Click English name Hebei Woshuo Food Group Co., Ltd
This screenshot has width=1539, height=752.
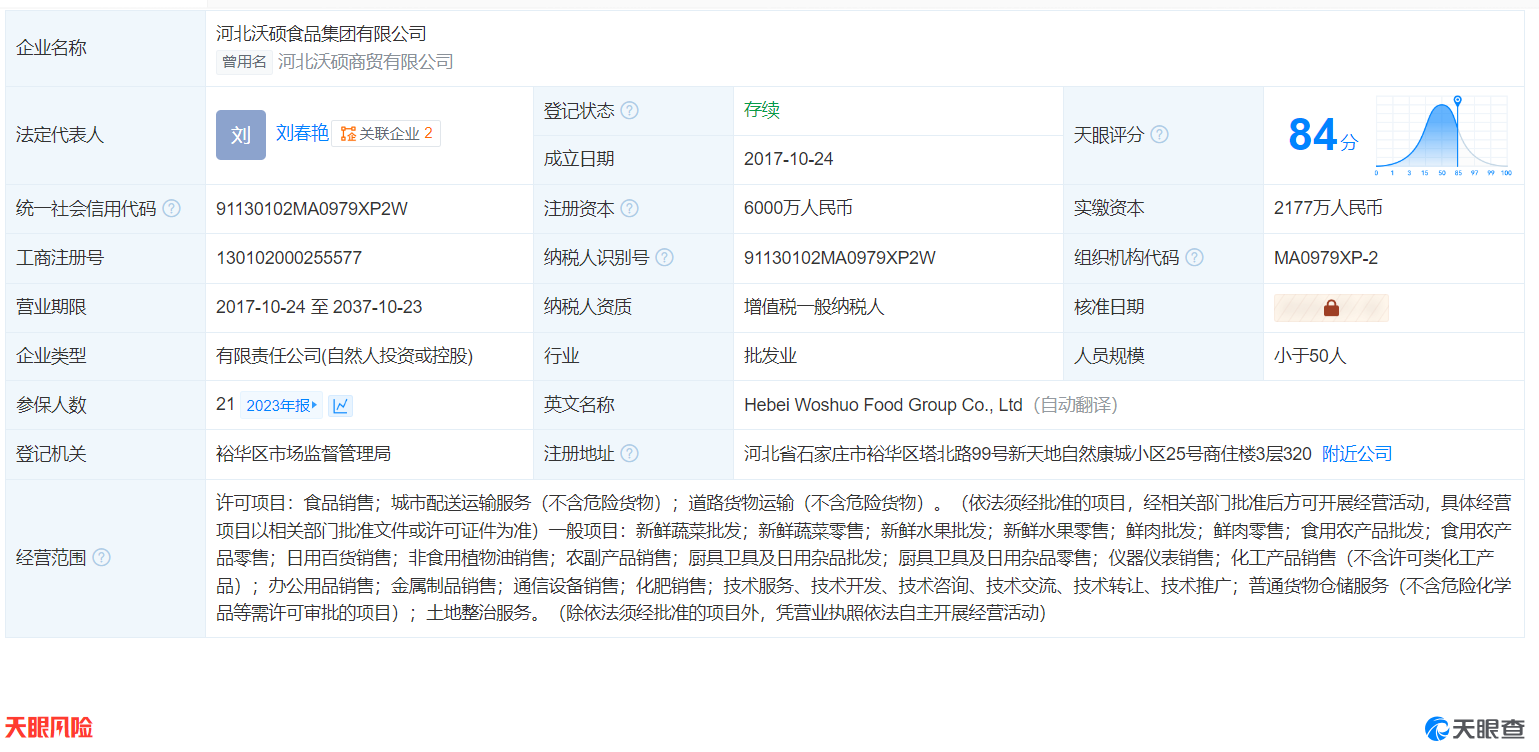click(883, 405)
